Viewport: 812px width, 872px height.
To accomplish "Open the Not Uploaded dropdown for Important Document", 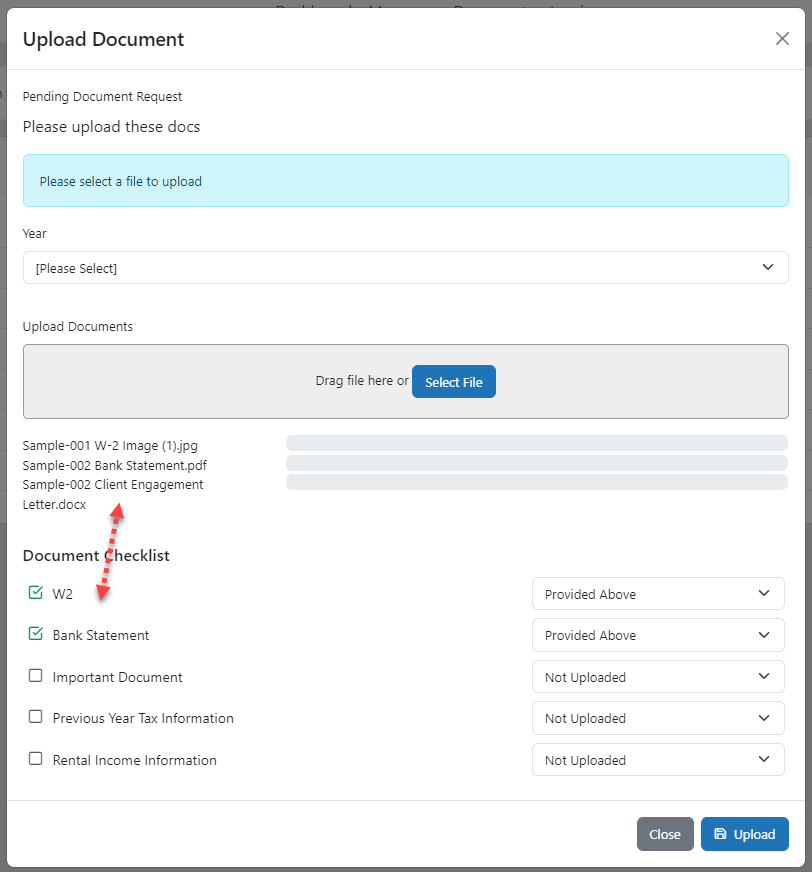I will click(x=657, y=676).
